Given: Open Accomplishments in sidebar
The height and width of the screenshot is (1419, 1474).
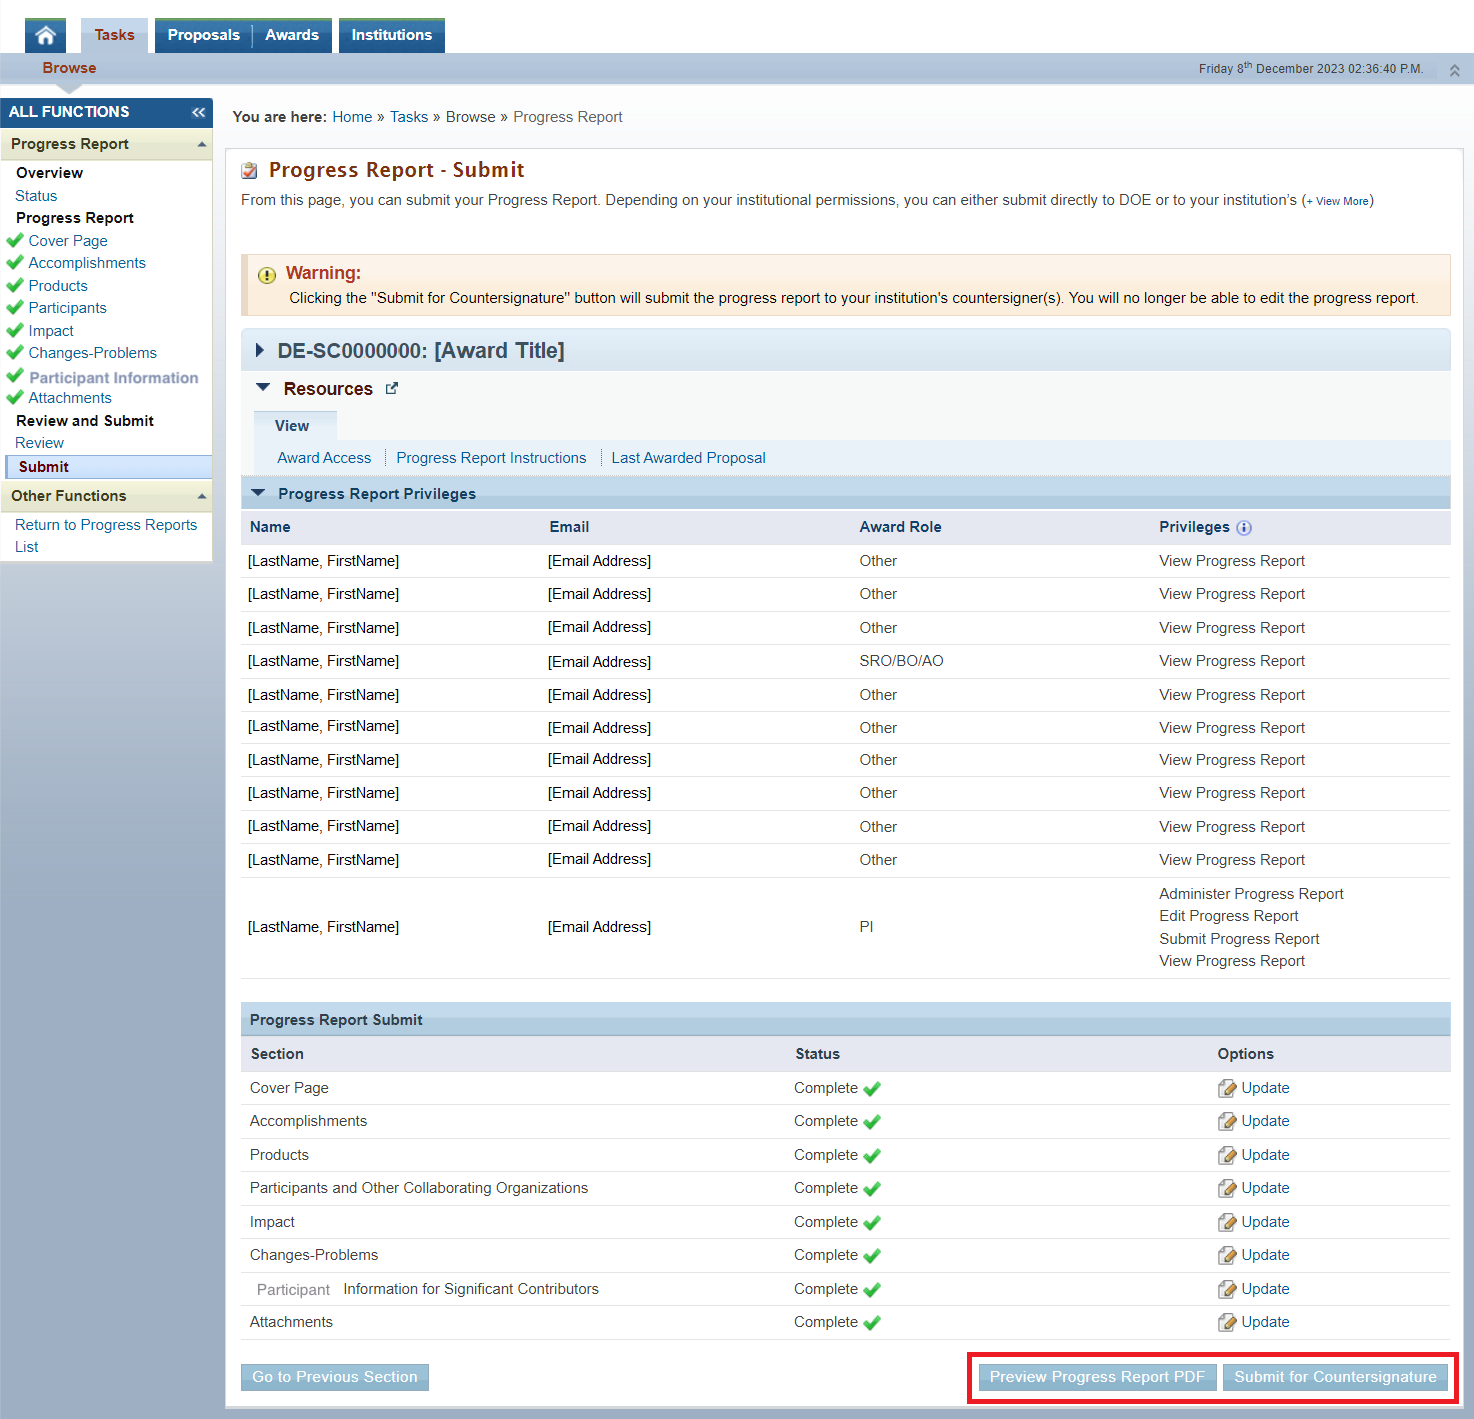Looking at the screenshot, I should (x=87, y=263).
